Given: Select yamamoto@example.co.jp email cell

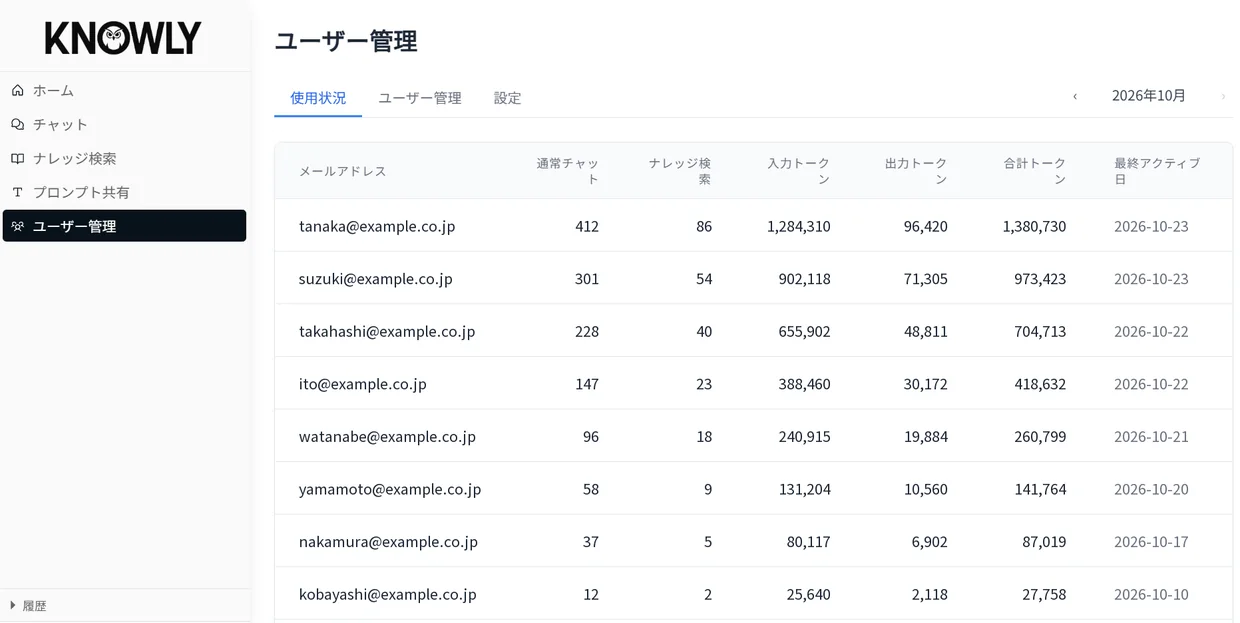Looking at the screenshot, I should (390, 489).
